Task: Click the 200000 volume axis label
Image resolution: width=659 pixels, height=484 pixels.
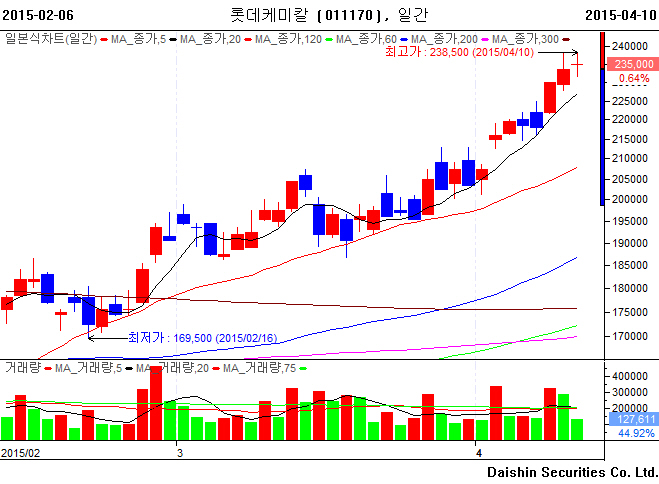Action: pos(630,408)
